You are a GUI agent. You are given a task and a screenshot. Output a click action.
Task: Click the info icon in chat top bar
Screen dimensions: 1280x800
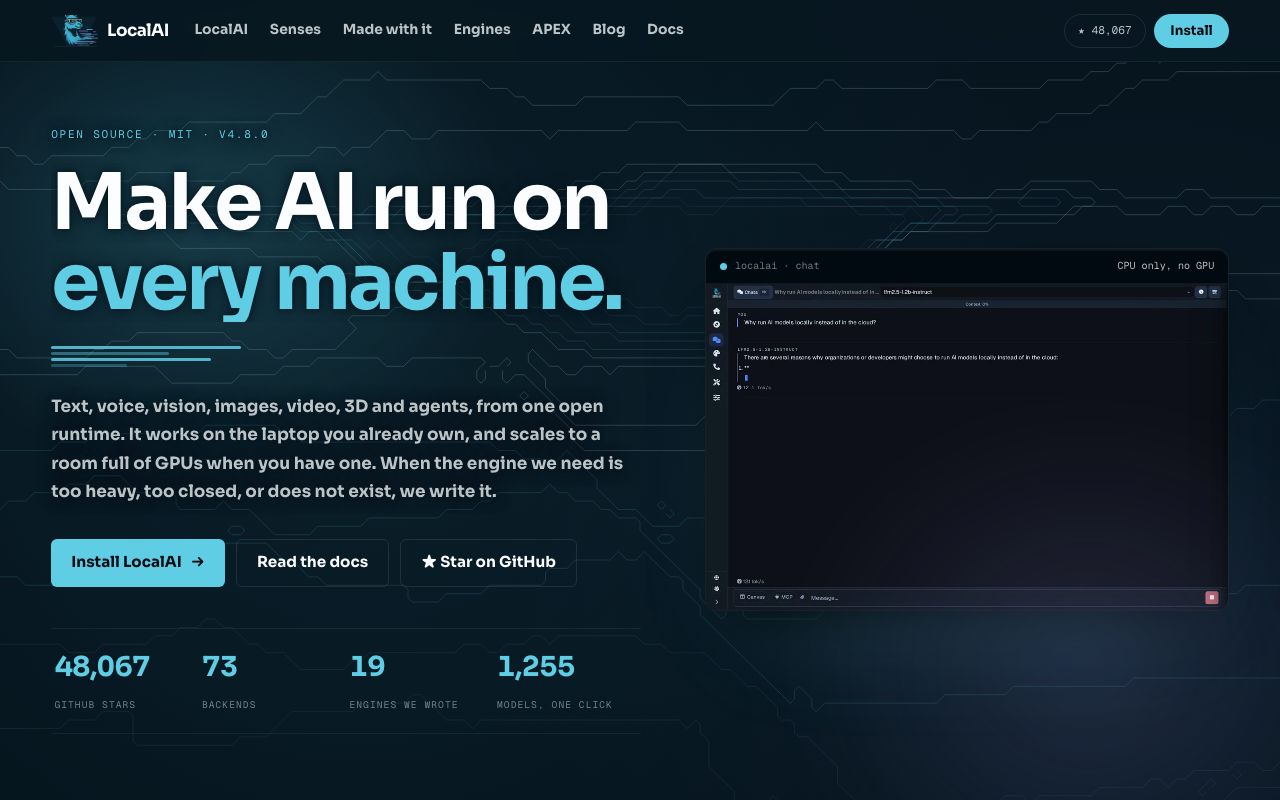pos(1201,292)
